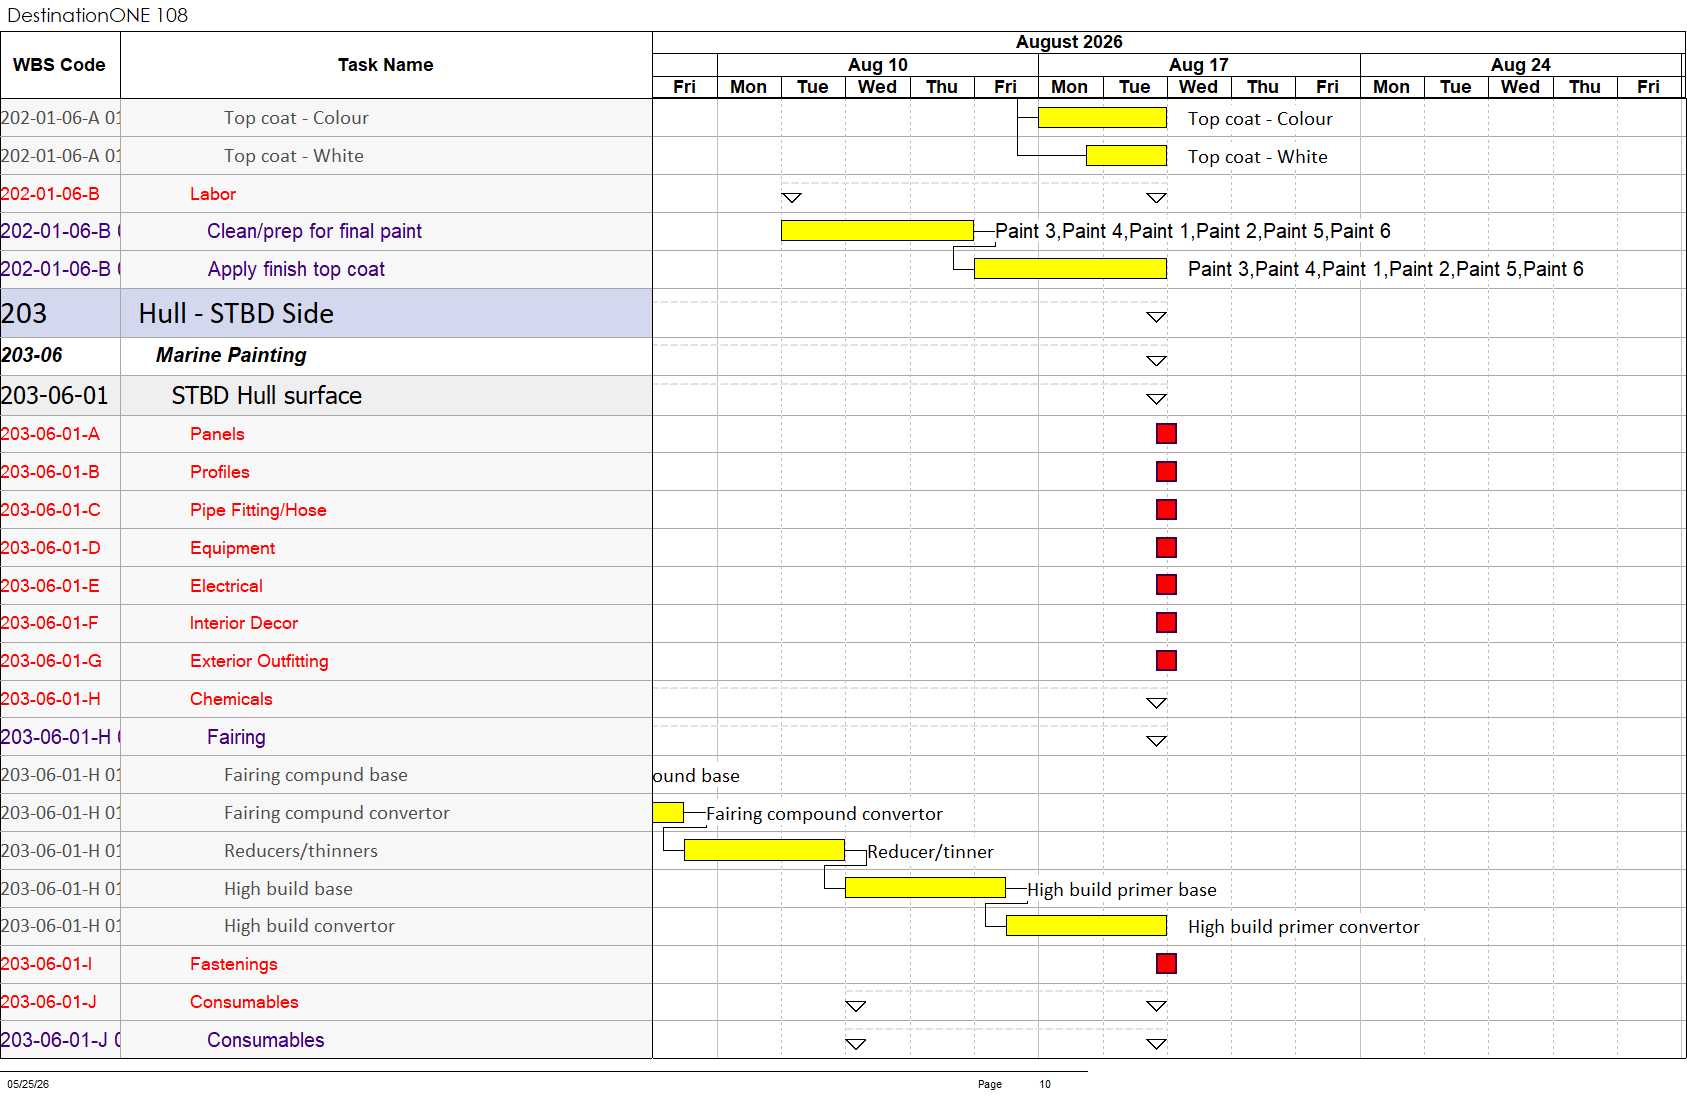Select the STBD Hull surface summary triangle
This screenshot has width=1687, height=1097.
pyautogui.click(x=1156, y=399)
